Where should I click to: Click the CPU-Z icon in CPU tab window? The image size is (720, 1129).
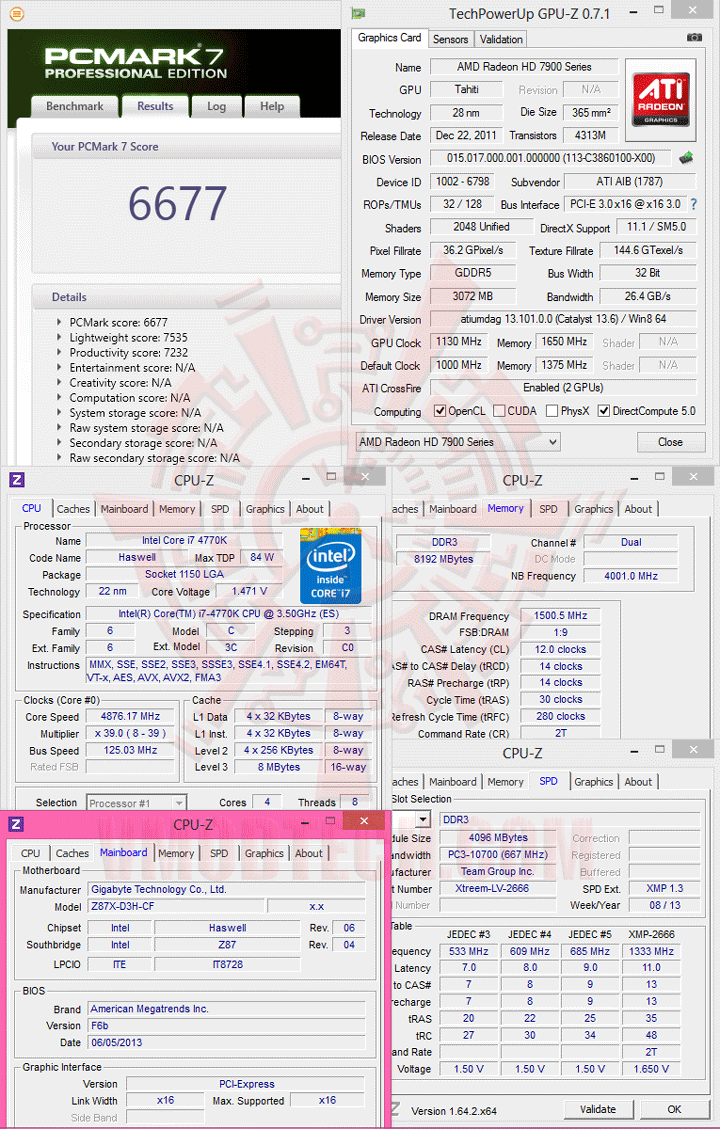(x=17, y=480)
